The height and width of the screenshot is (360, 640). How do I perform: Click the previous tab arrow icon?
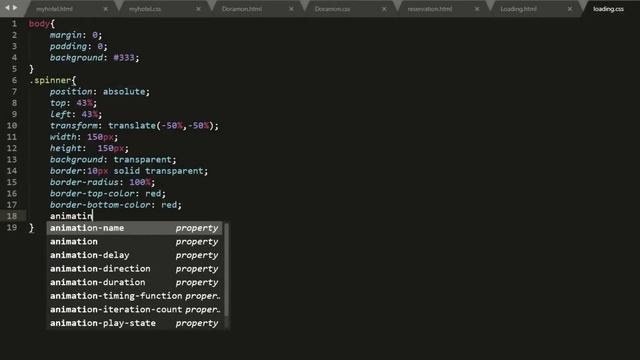pos(7,8)
